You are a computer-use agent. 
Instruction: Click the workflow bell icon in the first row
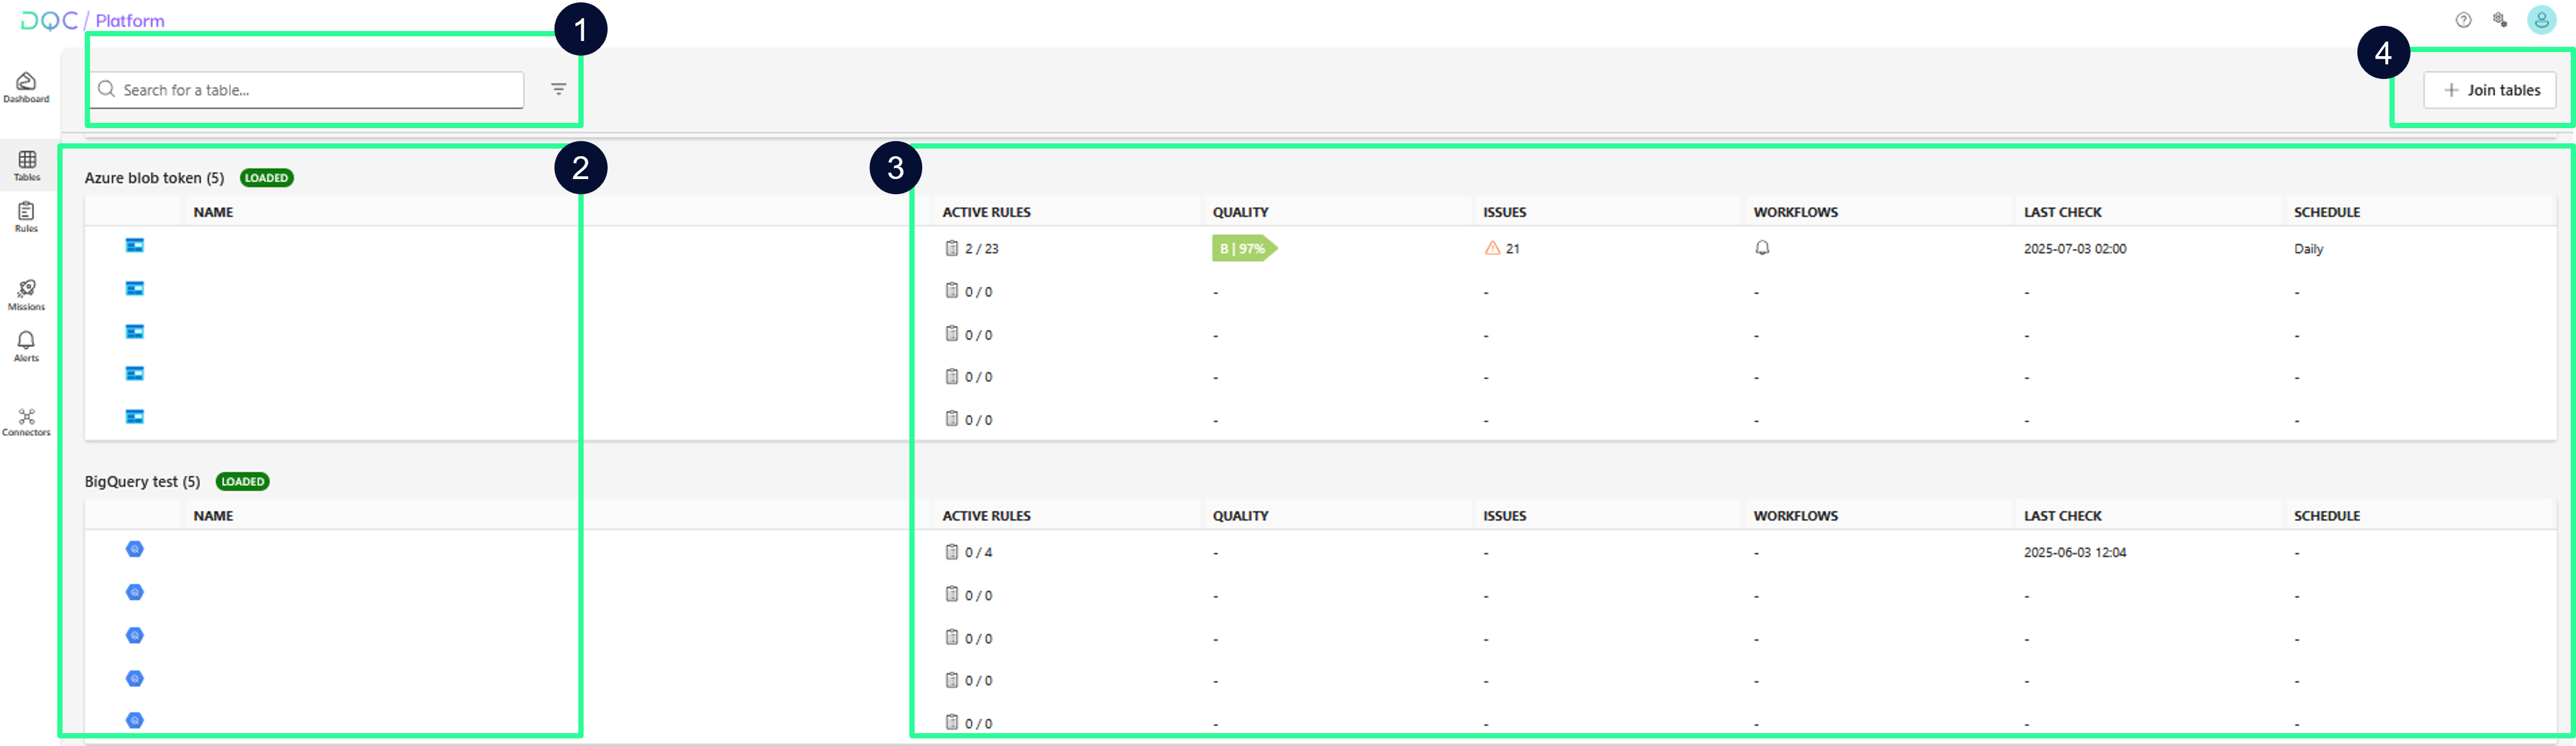(x=1762, y=248)
